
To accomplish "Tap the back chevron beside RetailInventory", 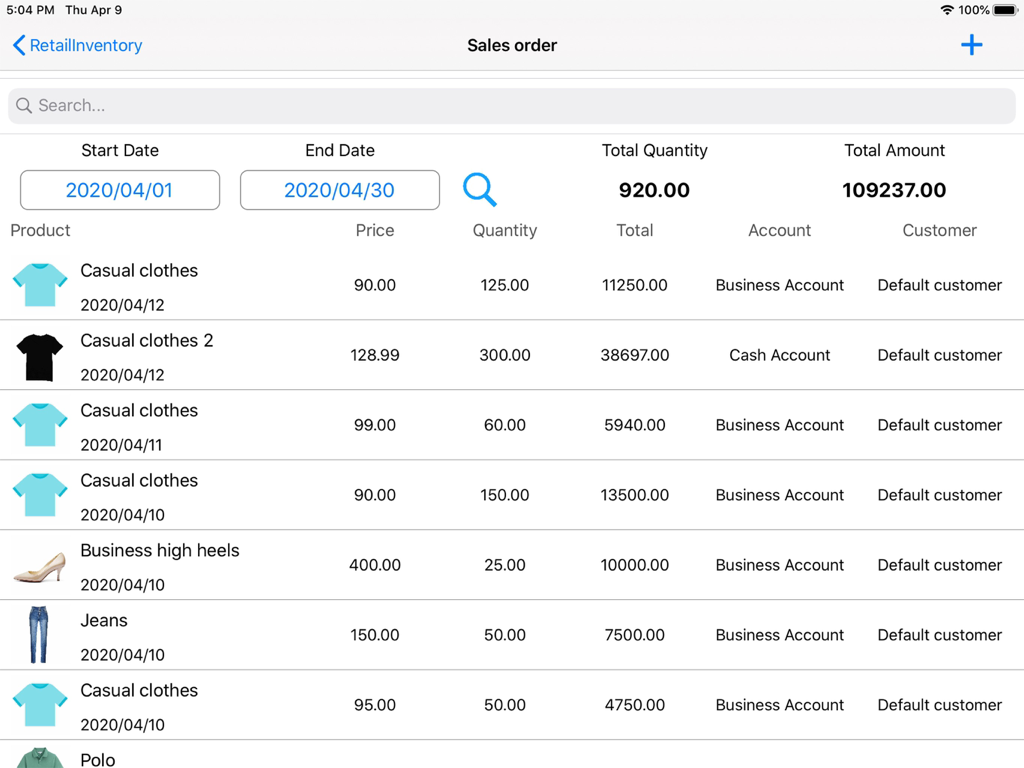I will tap(16, 45).
